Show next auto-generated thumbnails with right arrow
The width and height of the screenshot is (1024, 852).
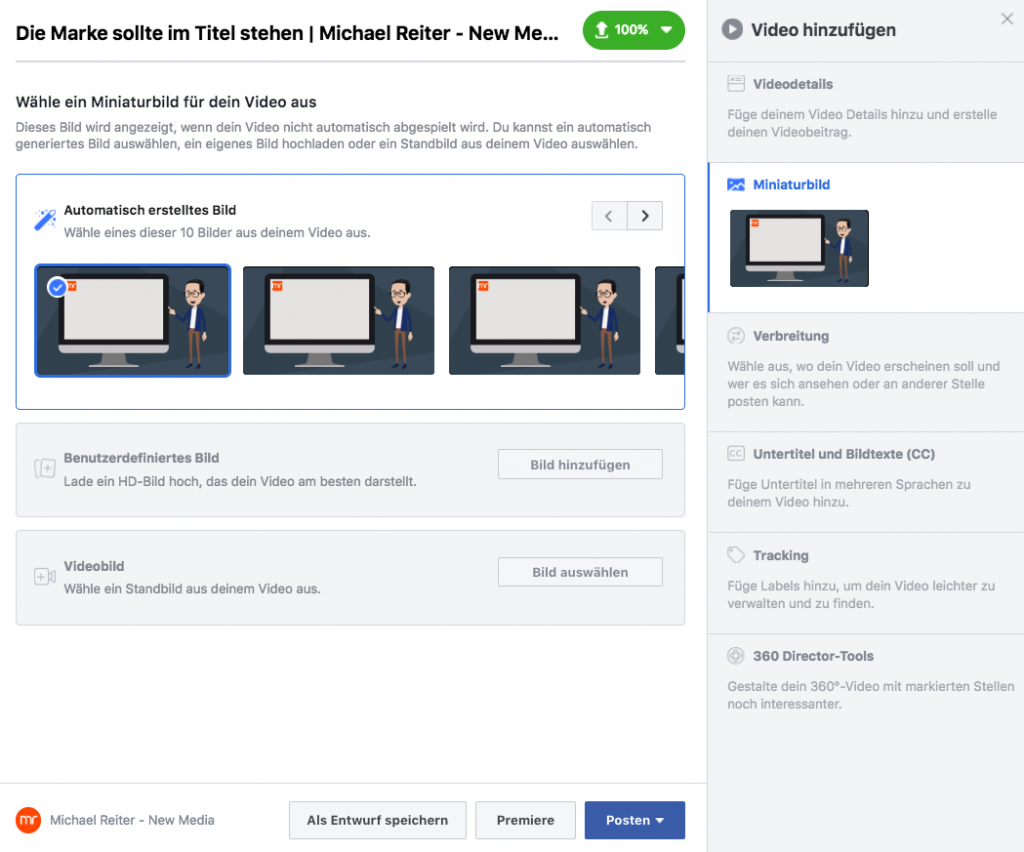click(645, 216)
